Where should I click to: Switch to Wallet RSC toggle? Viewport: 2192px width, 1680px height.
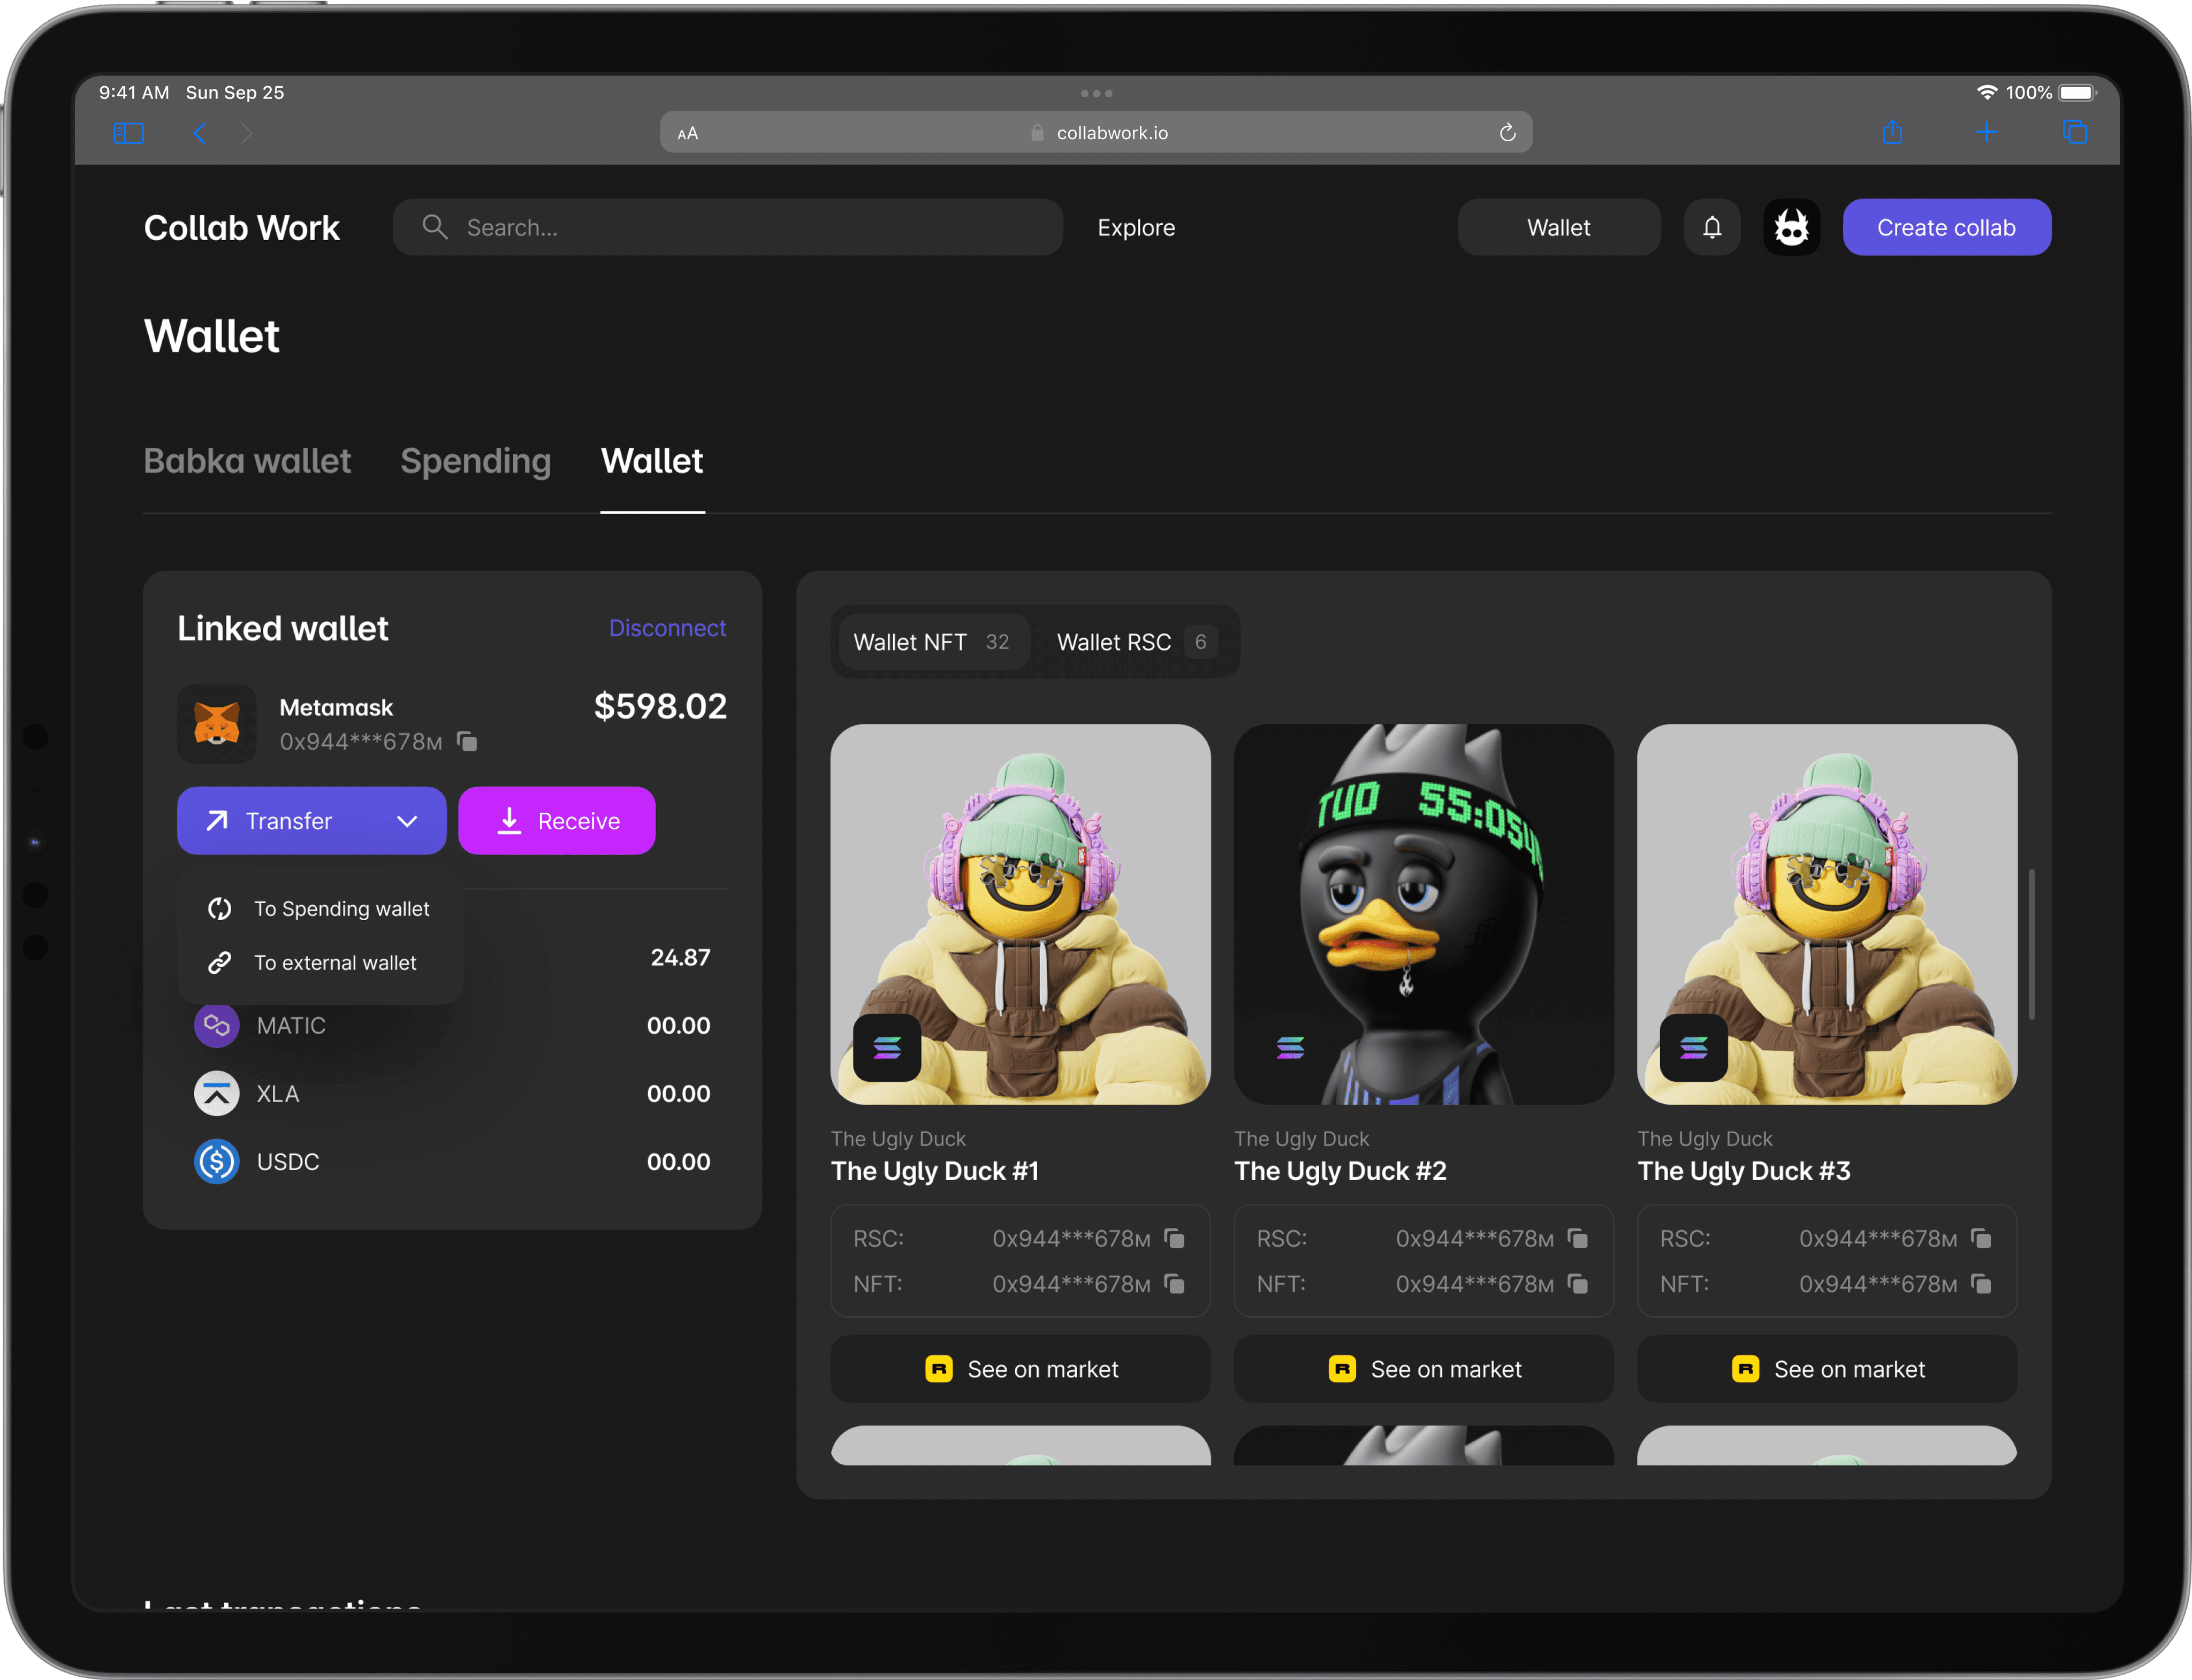1134,642
